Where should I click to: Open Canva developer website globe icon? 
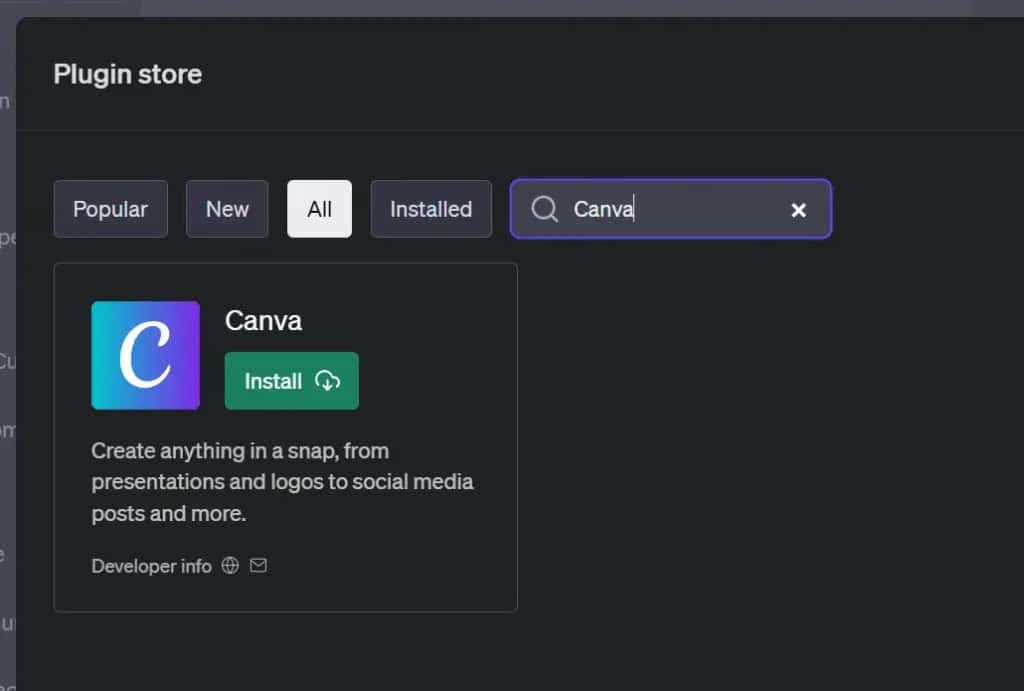tap(230, 565)
